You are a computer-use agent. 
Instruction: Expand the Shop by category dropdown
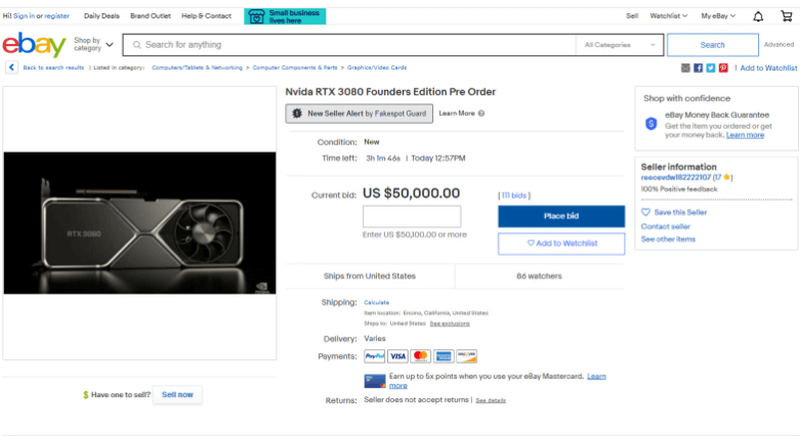93,44
